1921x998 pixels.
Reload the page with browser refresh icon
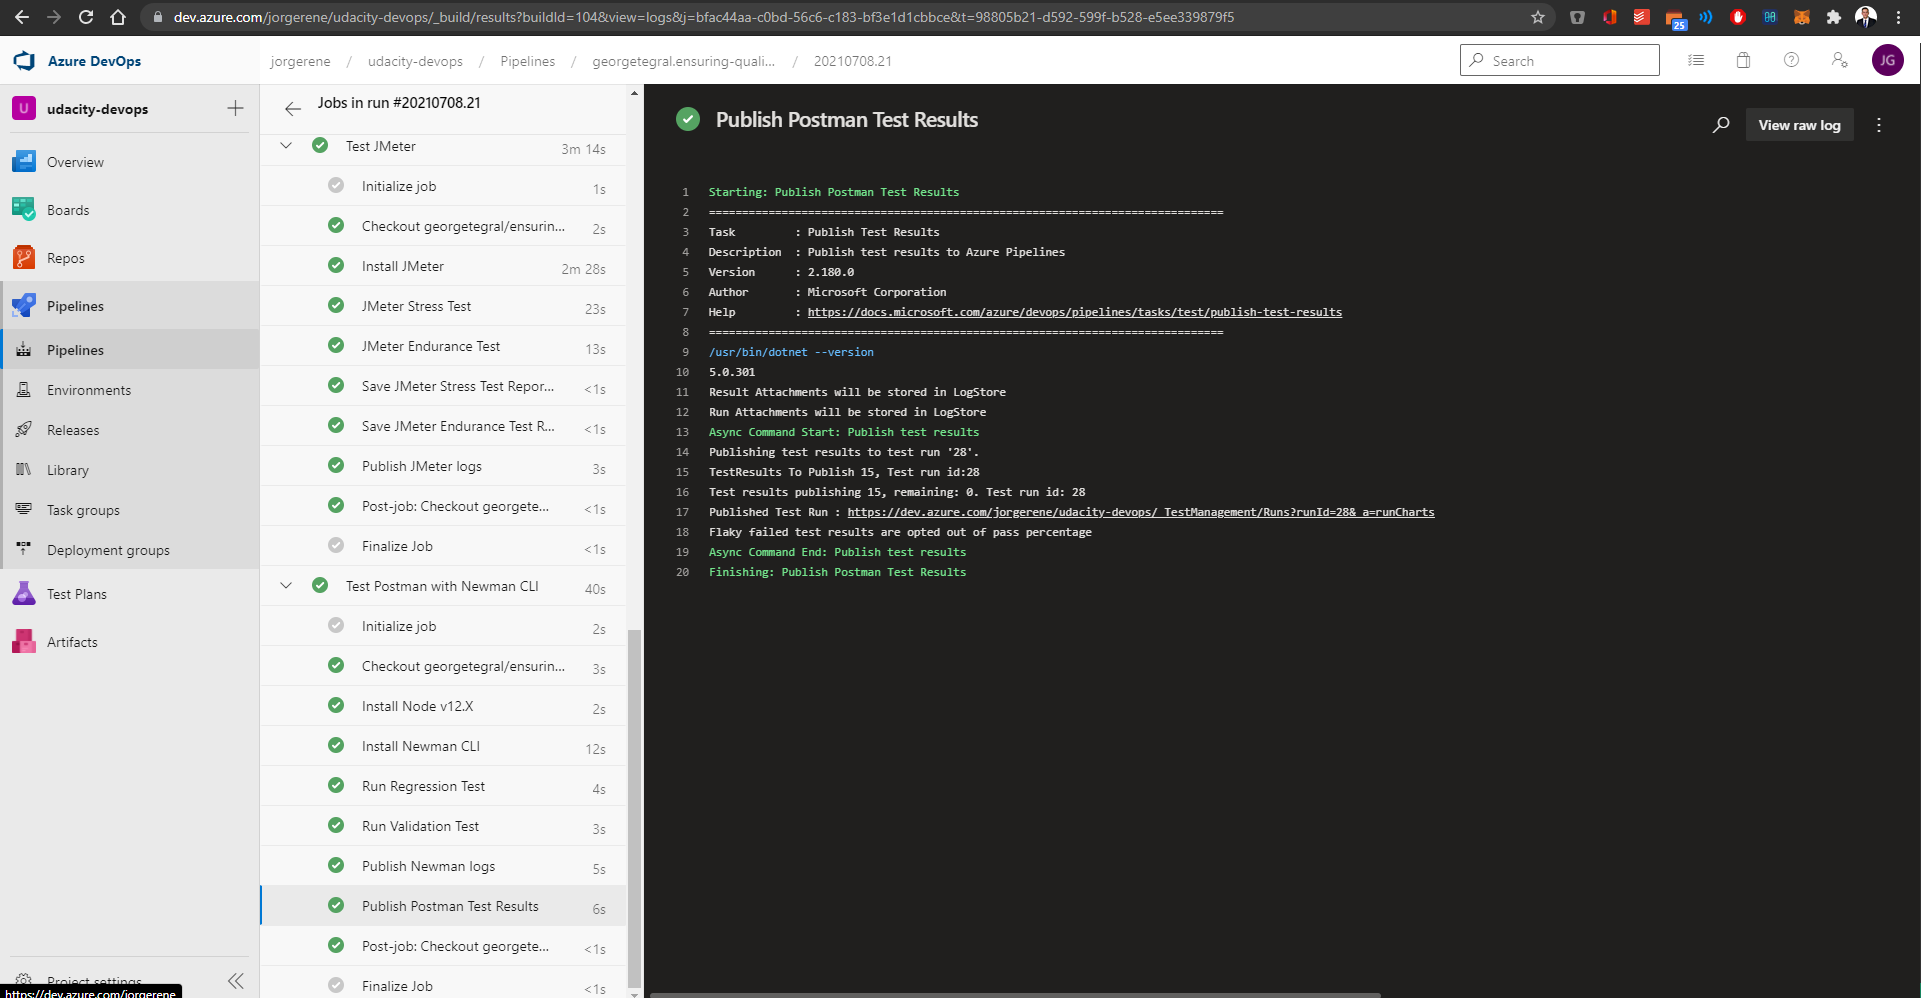pos(86,17)
